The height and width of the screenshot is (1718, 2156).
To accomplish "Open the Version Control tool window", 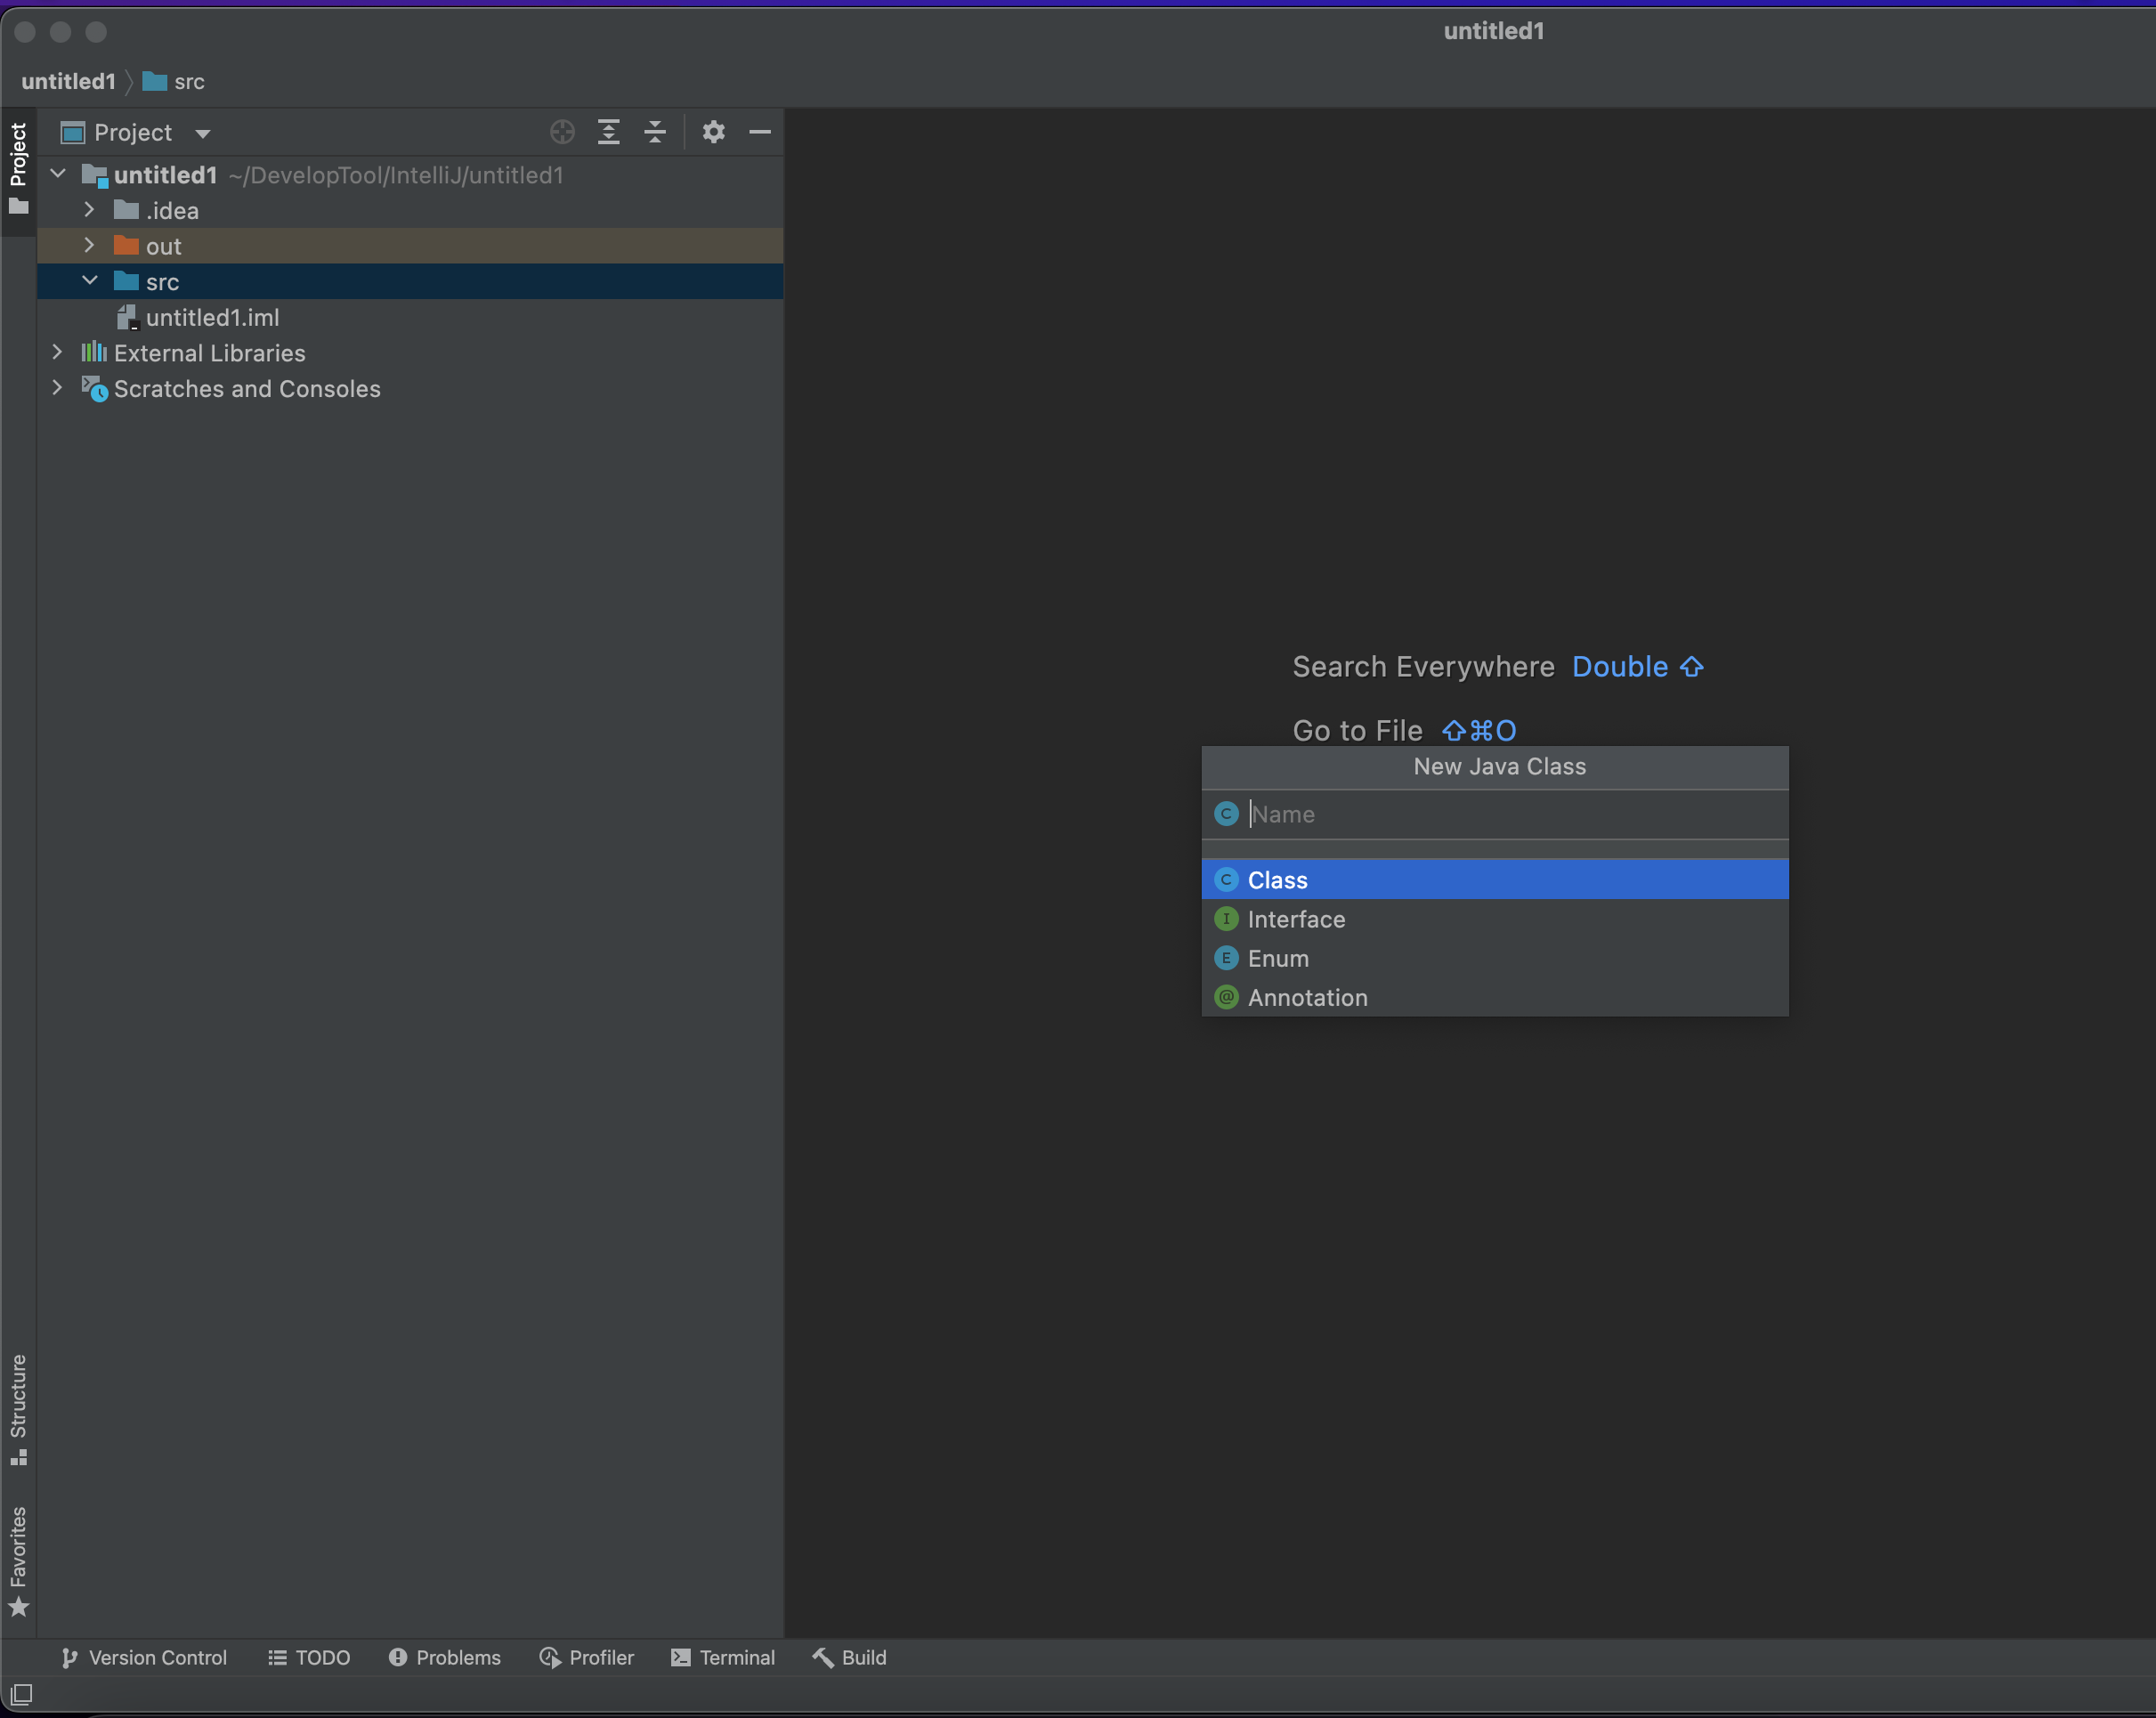I will 145,1657.
